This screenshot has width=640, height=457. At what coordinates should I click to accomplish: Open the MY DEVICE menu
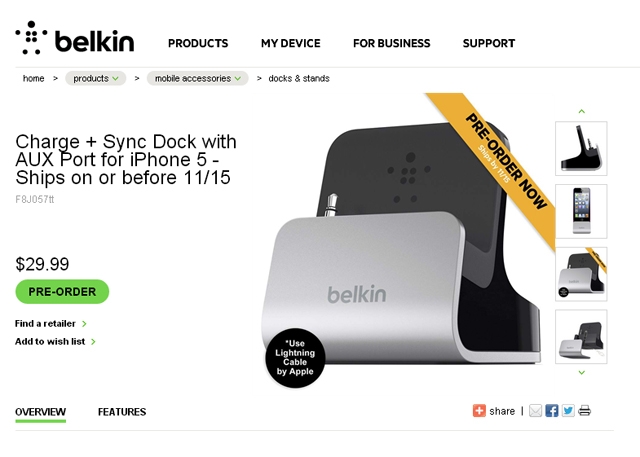pos(291,43)
